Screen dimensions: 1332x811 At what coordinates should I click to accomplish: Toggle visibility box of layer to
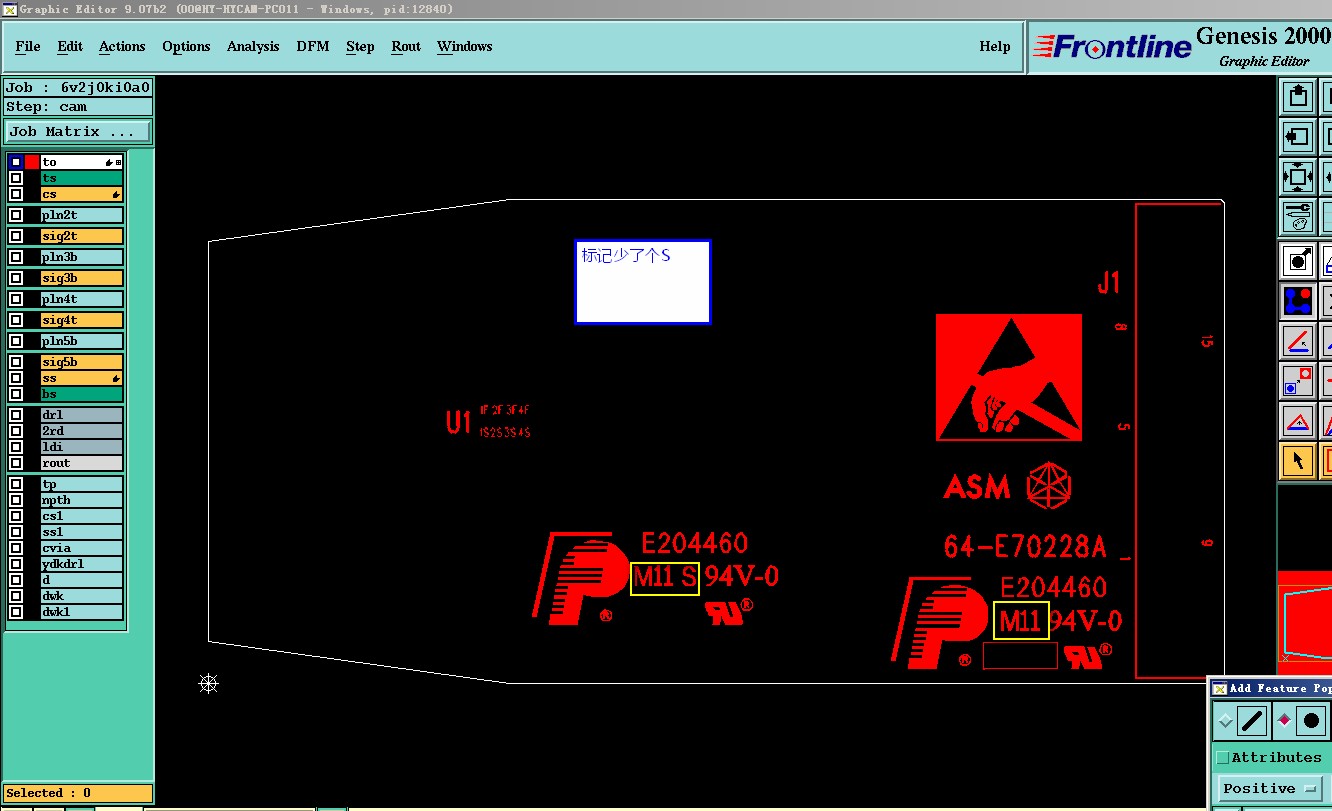[x=16, y=162]
